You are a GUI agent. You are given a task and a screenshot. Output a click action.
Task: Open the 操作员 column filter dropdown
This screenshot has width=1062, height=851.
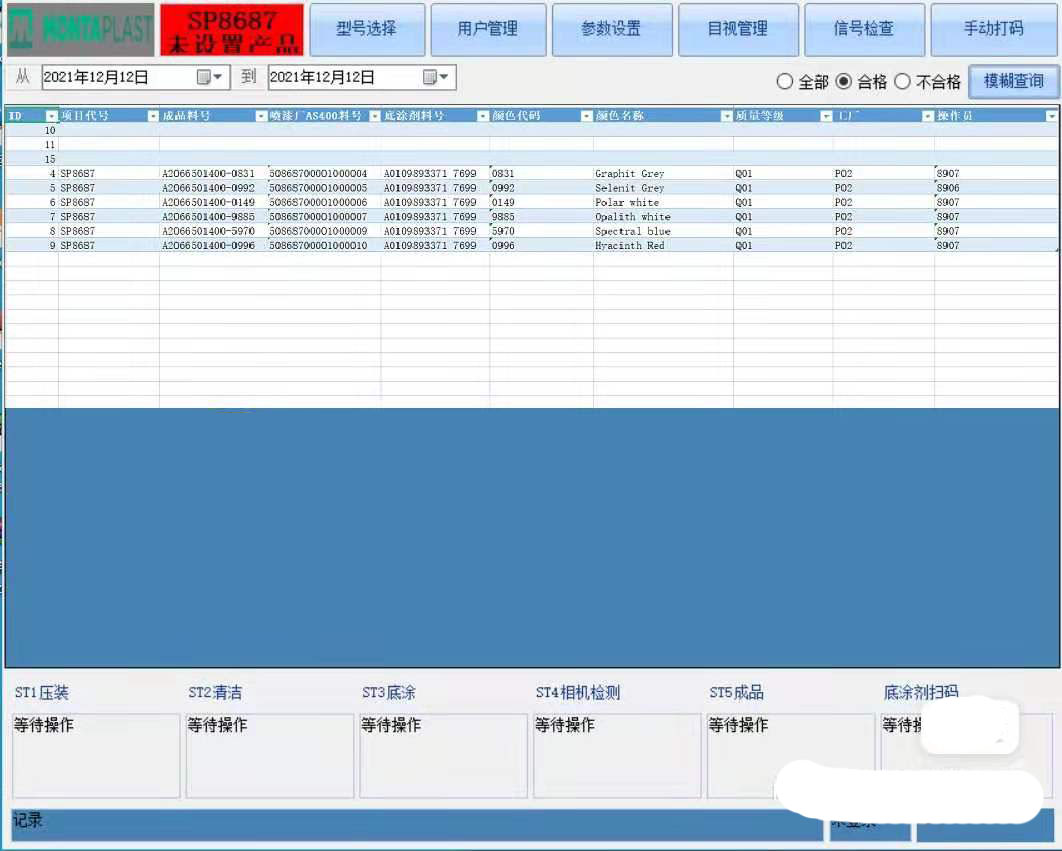tap(1051, 116)
